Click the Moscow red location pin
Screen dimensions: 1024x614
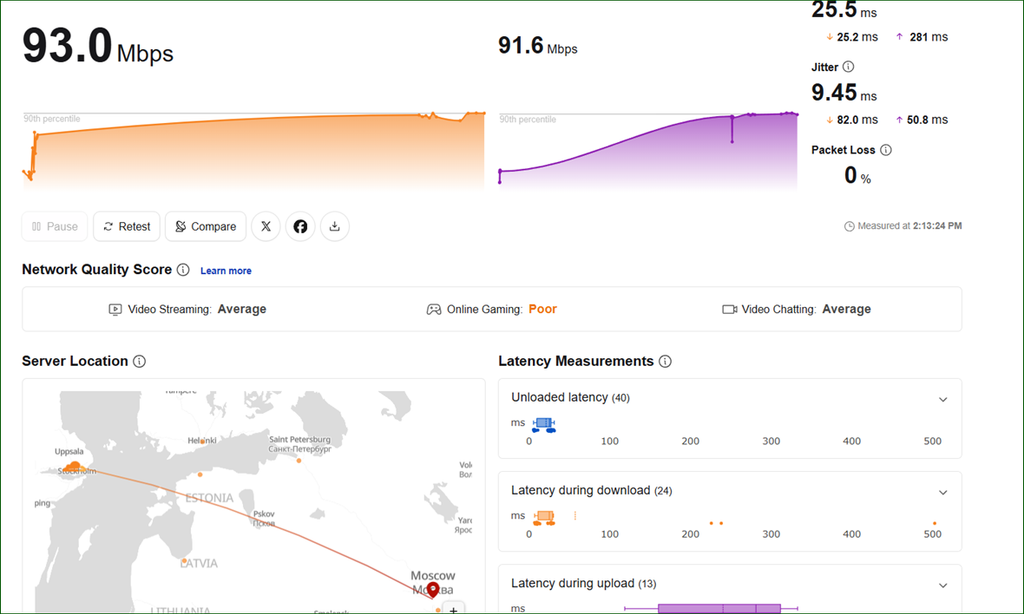[x=433, y=590]
